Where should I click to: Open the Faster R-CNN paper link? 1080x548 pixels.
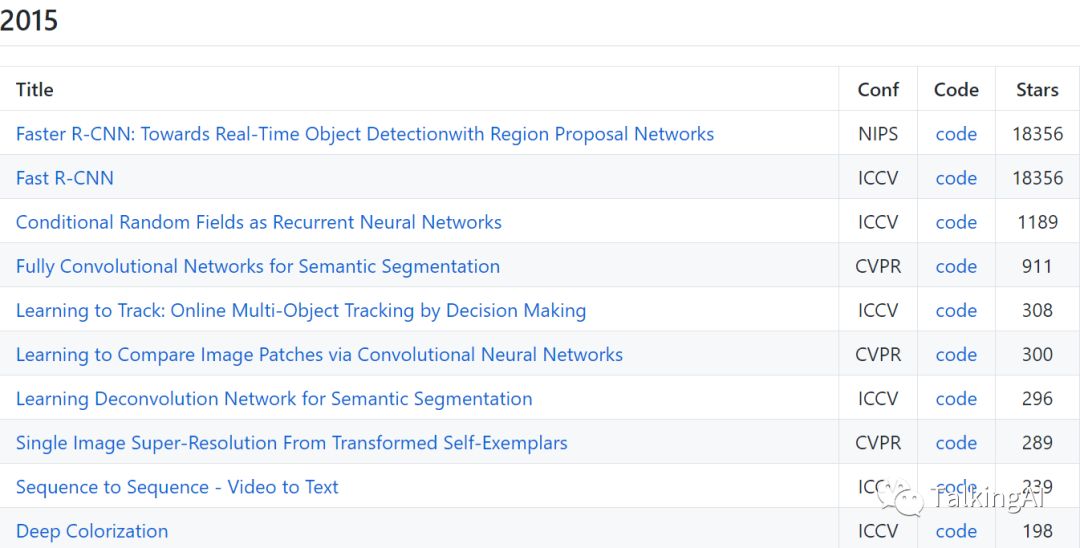tap(364, 134)
